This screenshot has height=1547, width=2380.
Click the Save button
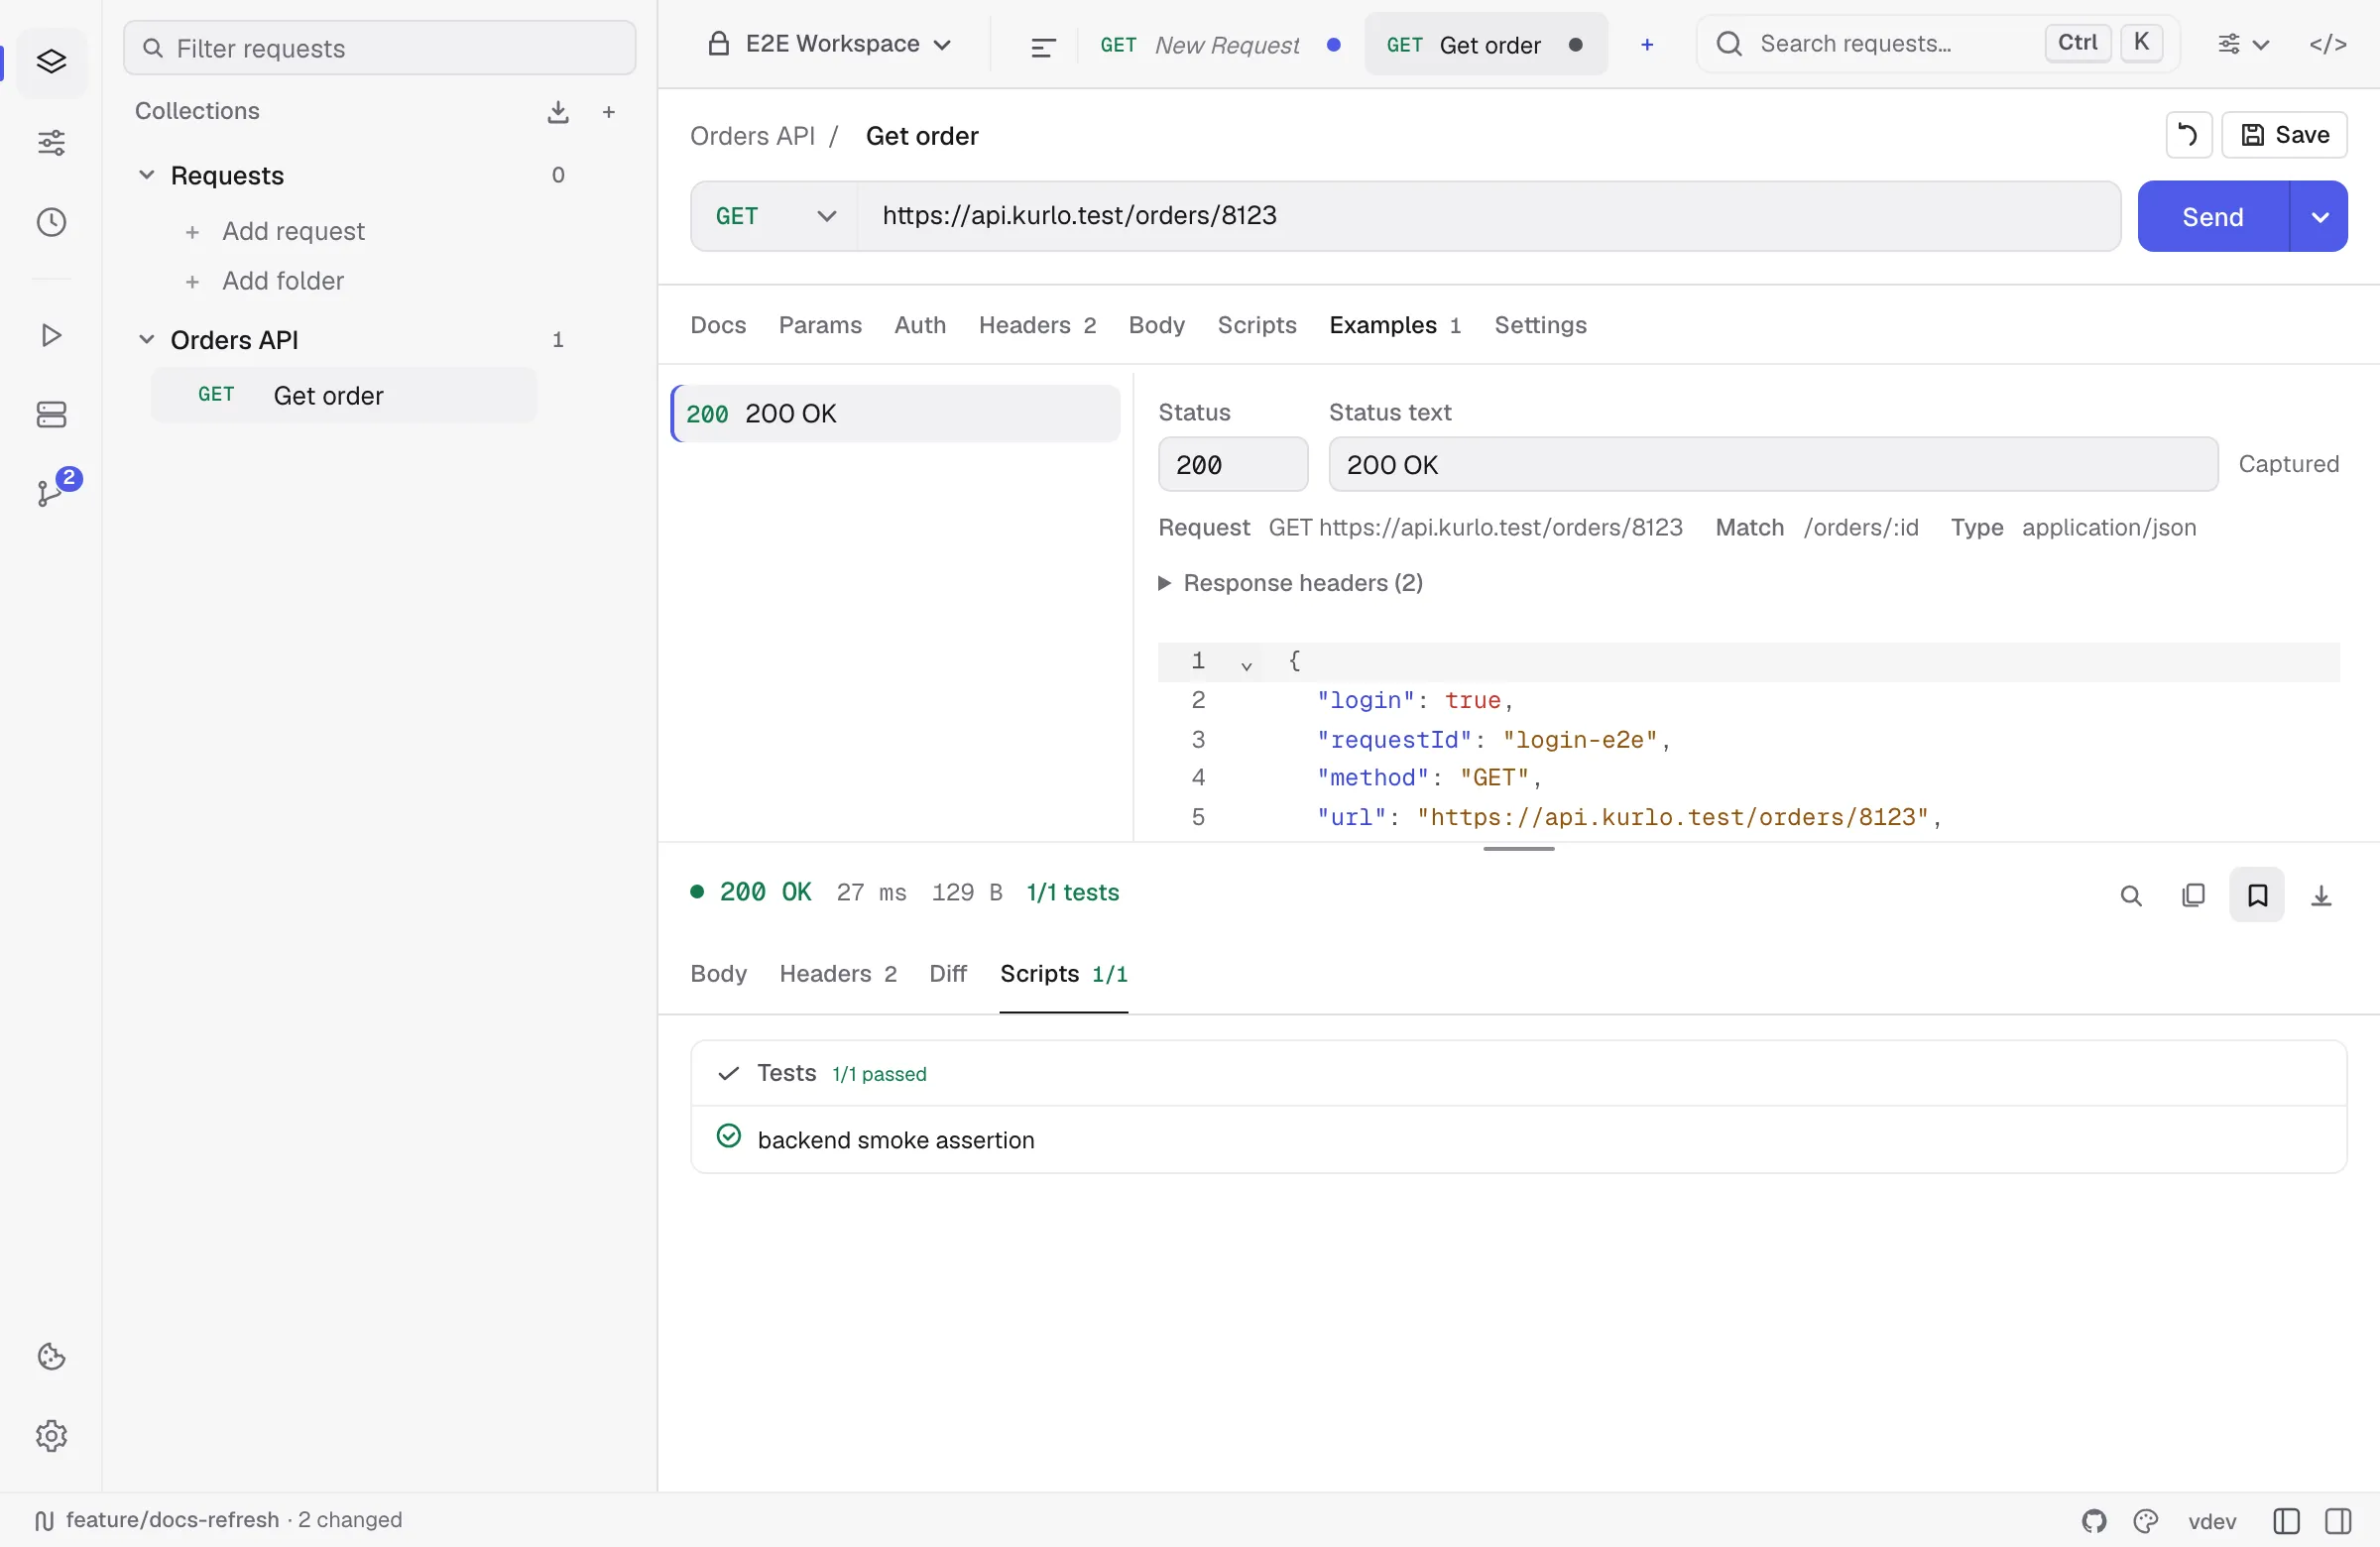click(2285, 135)
